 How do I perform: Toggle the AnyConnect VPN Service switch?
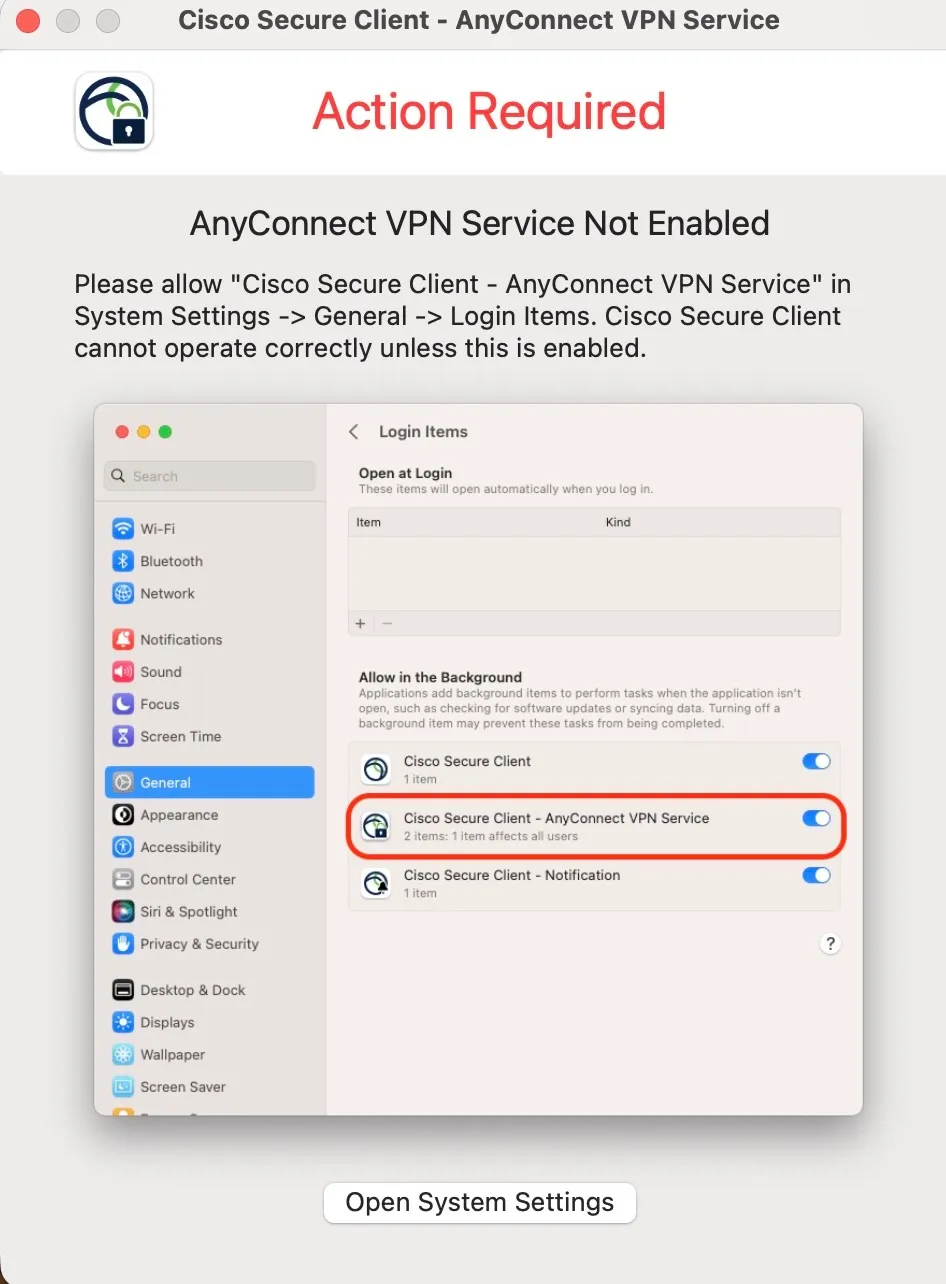pos(816,819)
